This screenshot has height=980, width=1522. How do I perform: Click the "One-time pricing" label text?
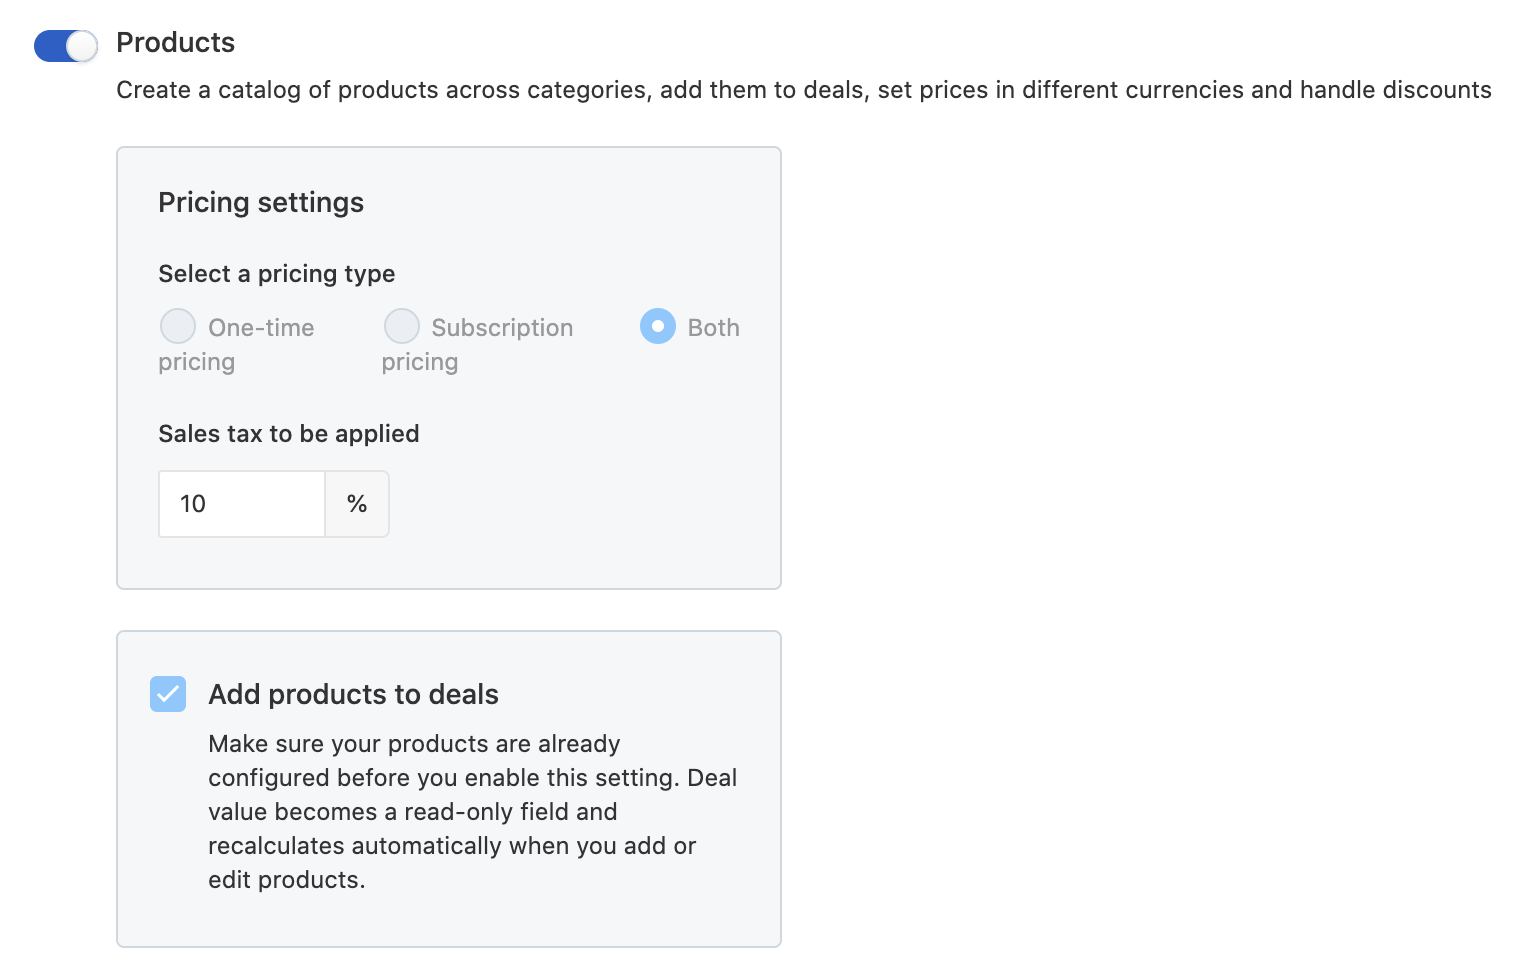click(x=261, y=328)
